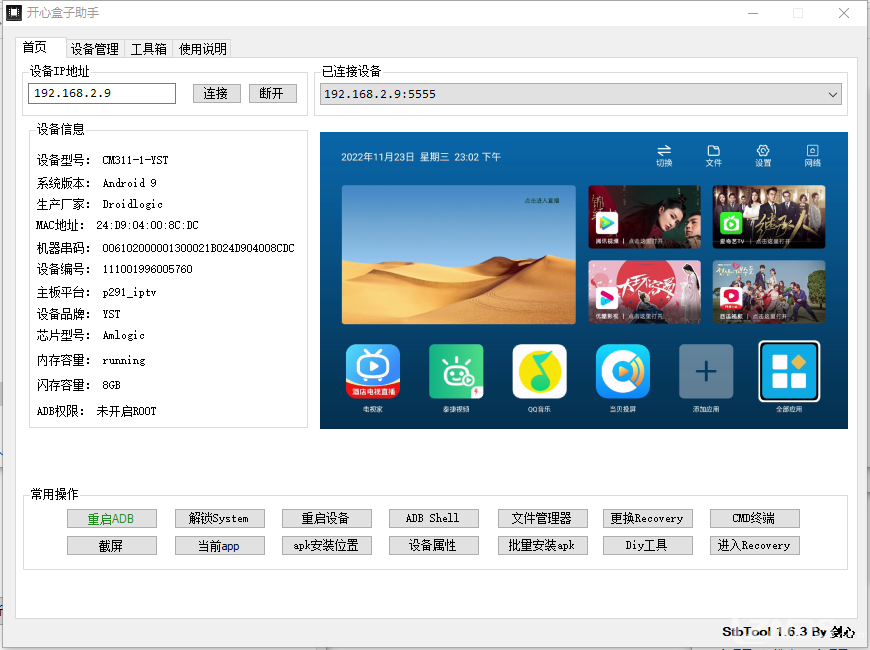Viewport: 870px width, 650px height.
Task: Click the 网络 network icon in device preview
Action: pyautogui.click(x=812, y=155)
